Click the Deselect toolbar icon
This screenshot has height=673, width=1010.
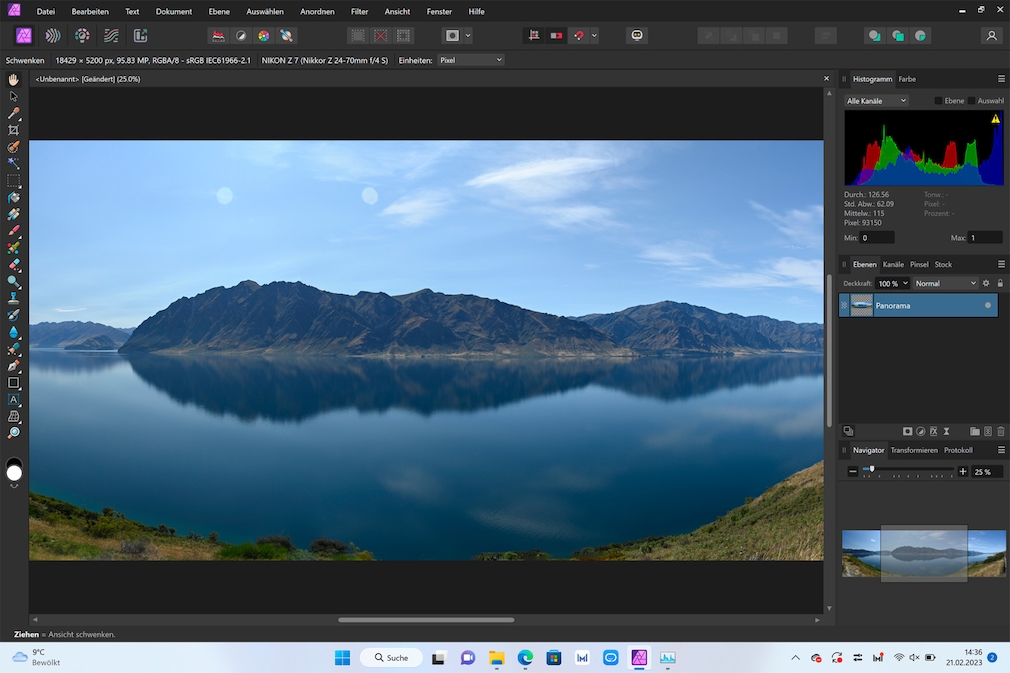click(381, 35)
